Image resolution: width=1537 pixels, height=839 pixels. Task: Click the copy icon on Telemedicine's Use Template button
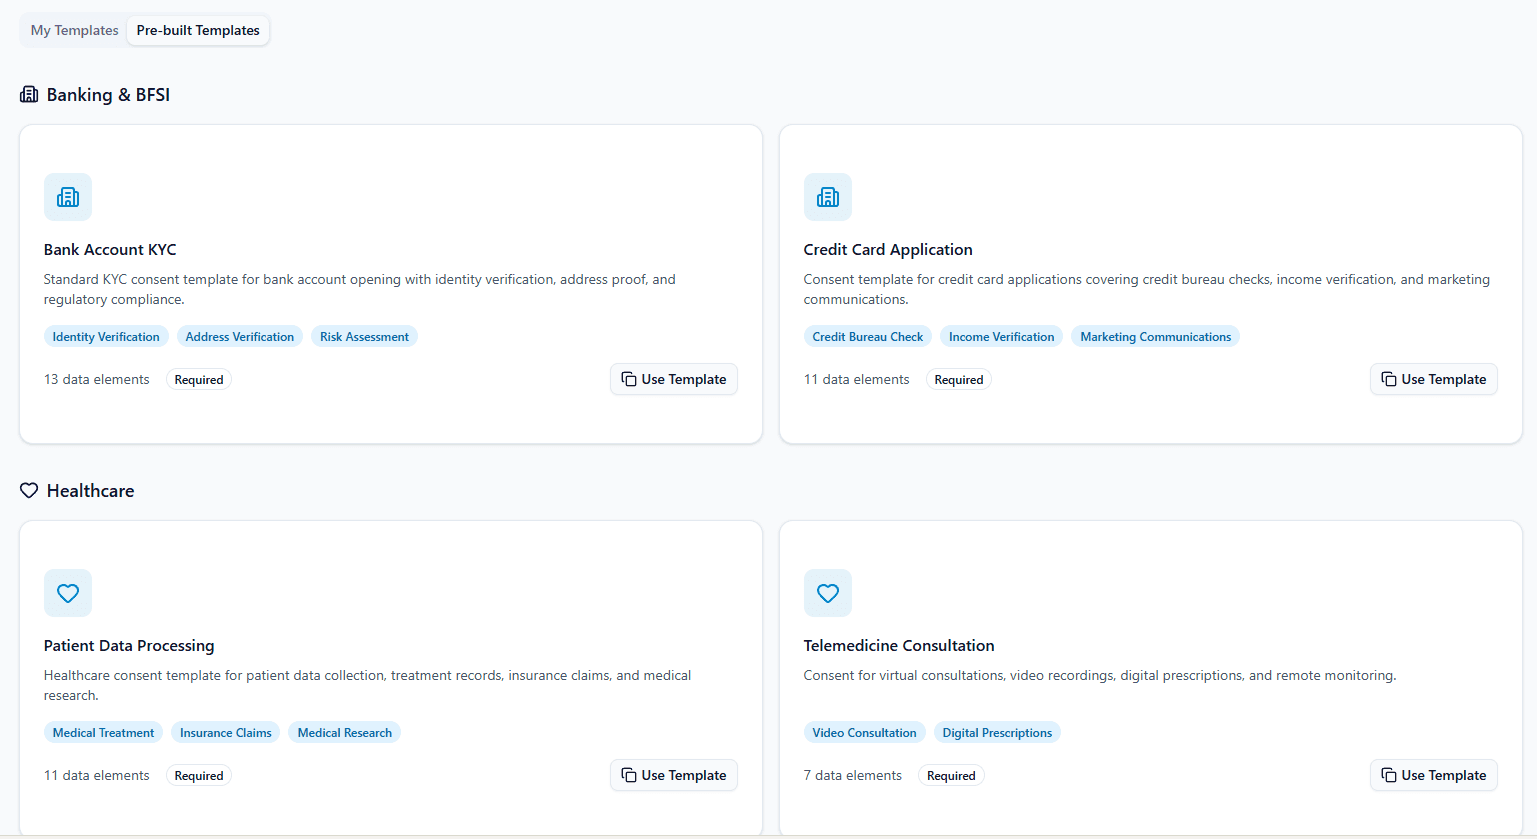1389,775
